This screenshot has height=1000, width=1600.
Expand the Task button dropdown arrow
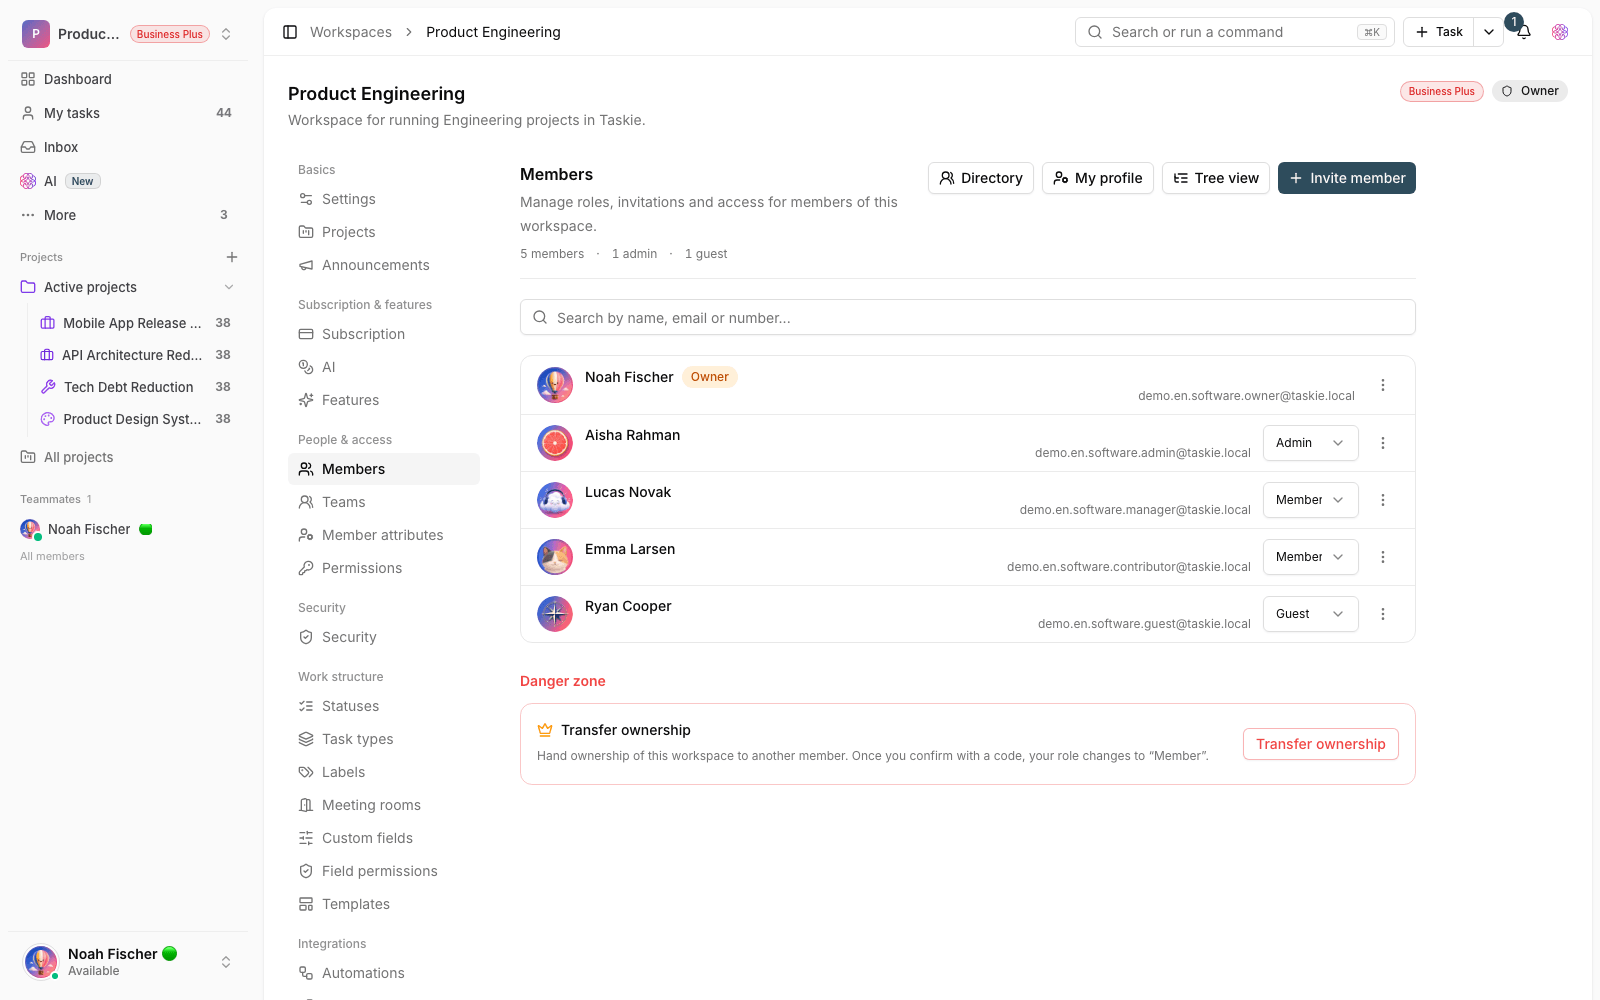coord(1489,32)
